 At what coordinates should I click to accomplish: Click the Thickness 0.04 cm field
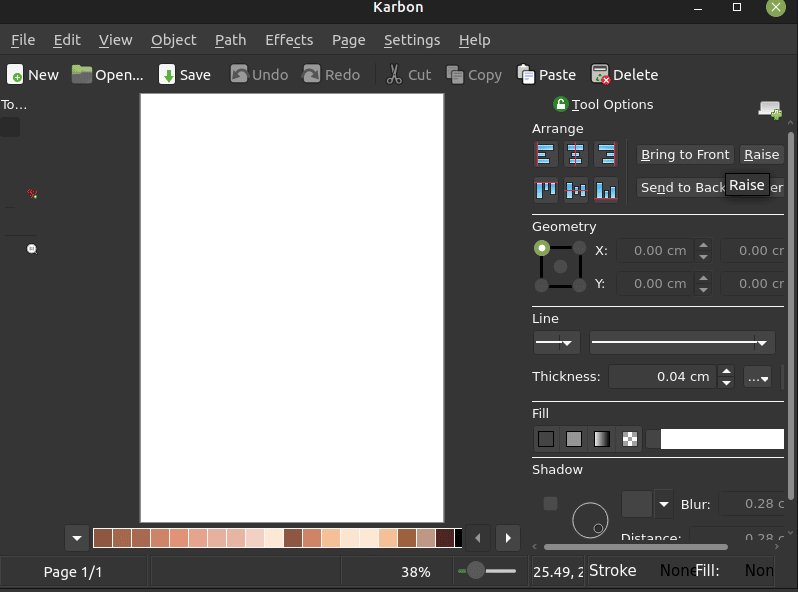click(663, 377)
